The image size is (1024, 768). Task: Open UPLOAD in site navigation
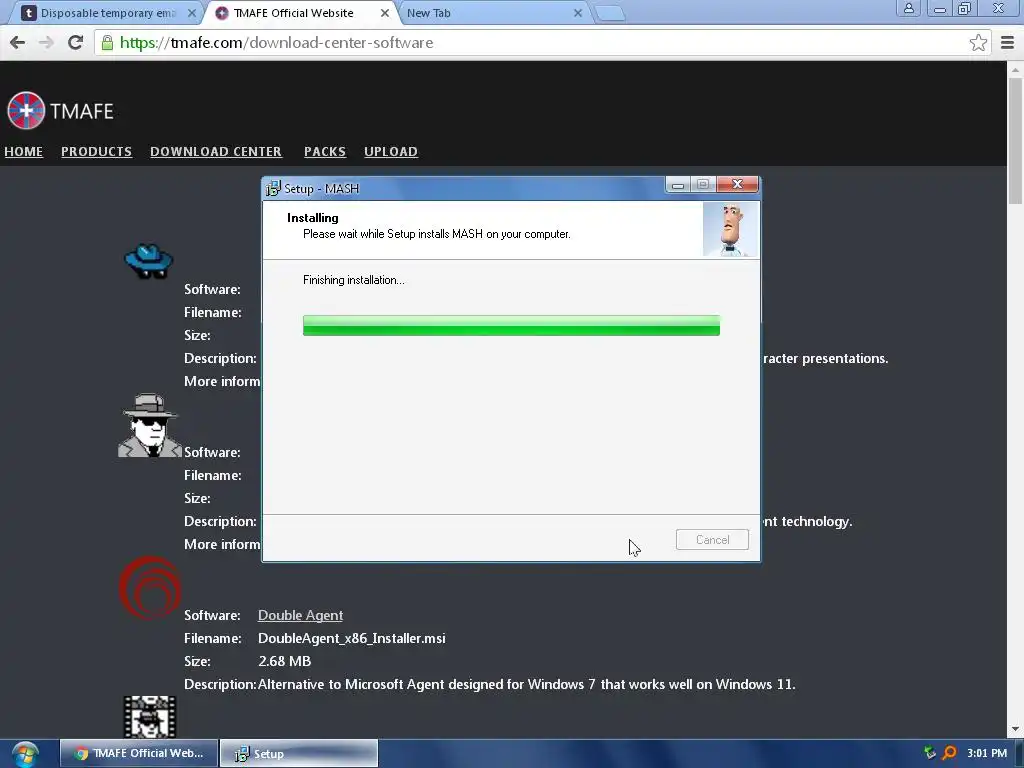391,152
